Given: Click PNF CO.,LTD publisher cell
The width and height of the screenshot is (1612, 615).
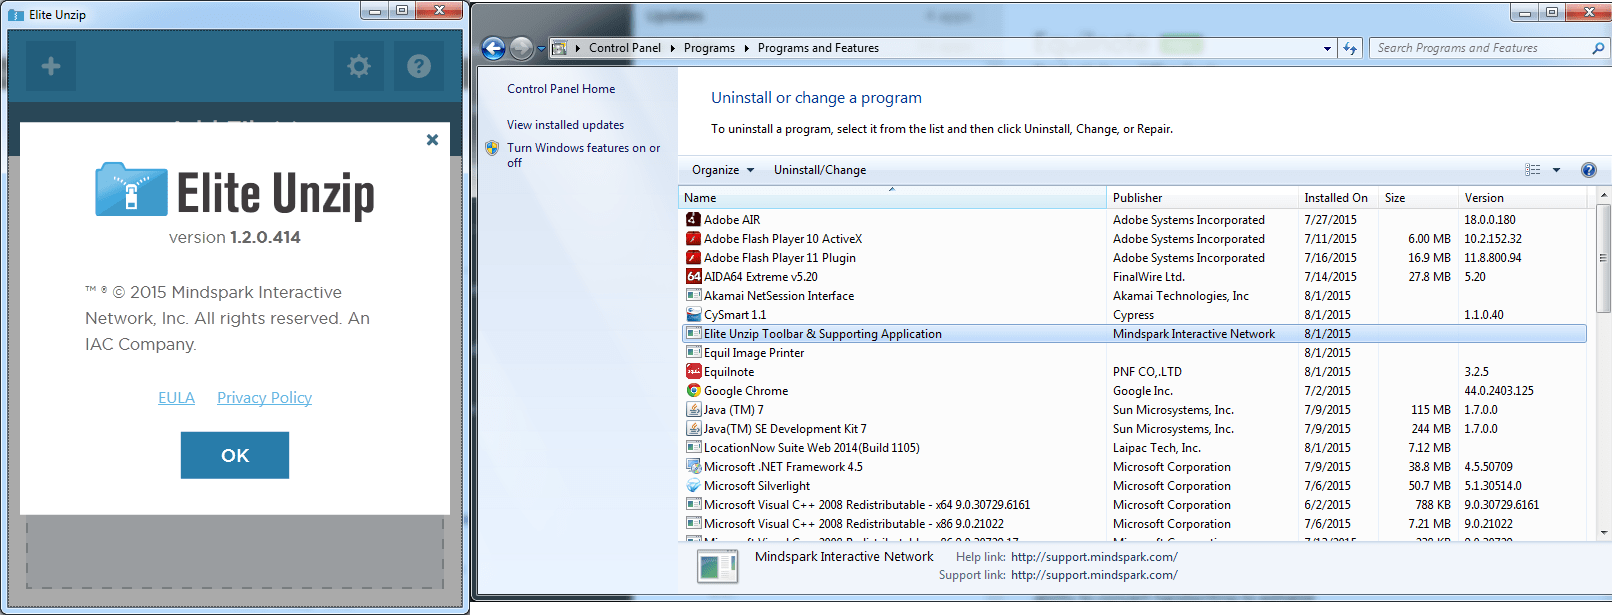Looking at the screenshot, I should point(1147,372).
